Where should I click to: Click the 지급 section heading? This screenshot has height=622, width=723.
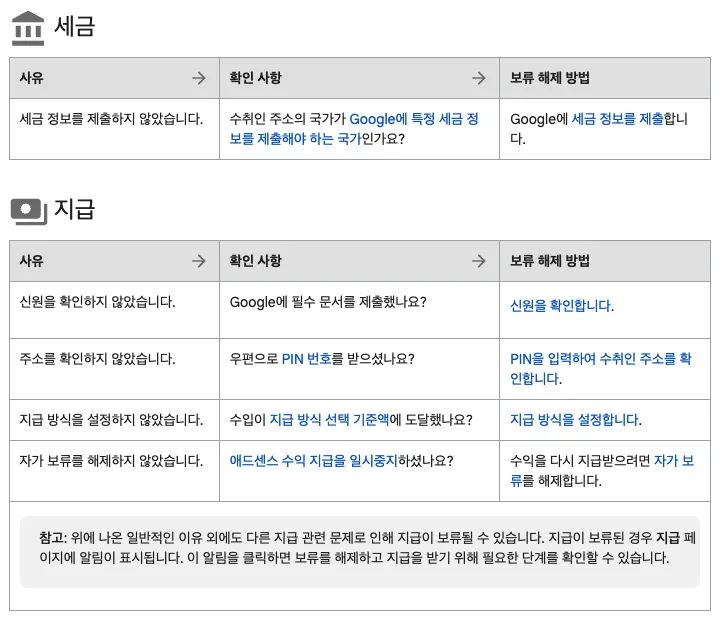75,209
